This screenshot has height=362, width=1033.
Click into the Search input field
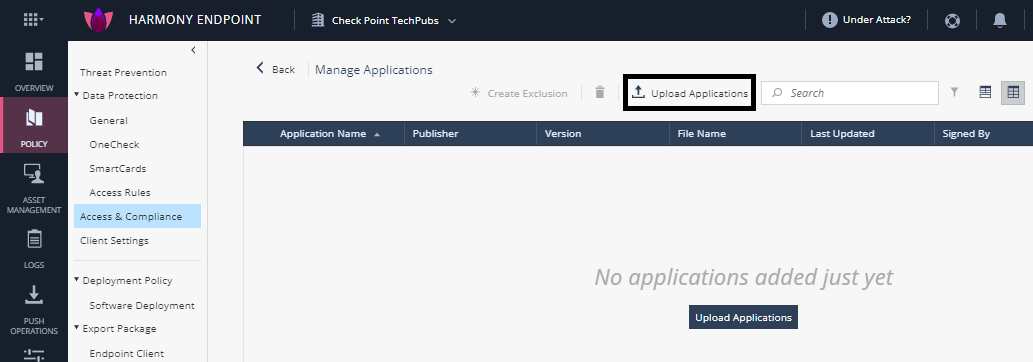pos(850,93)
